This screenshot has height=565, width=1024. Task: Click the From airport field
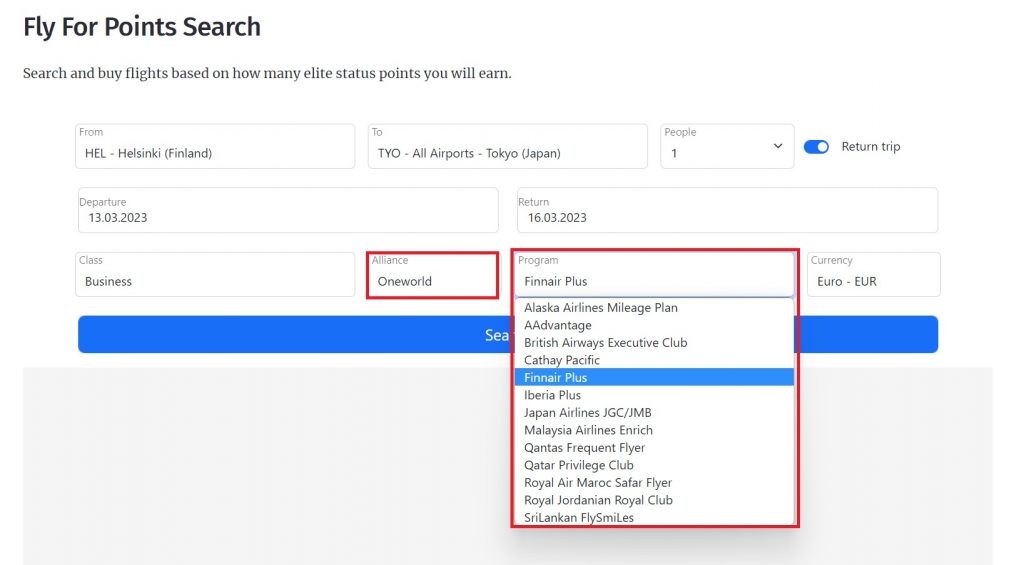pos(215,146)
